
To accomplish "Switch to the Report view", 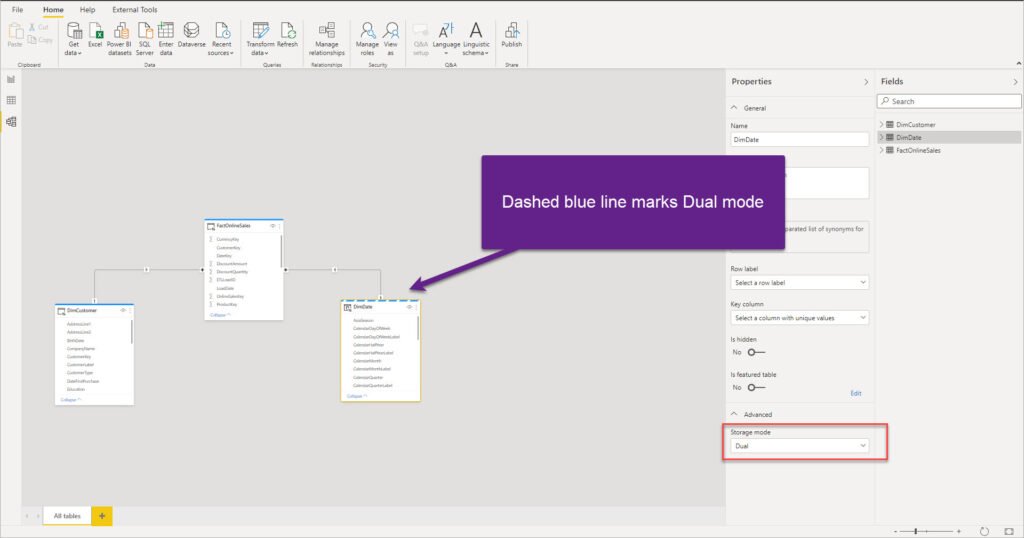I will 11,79.
